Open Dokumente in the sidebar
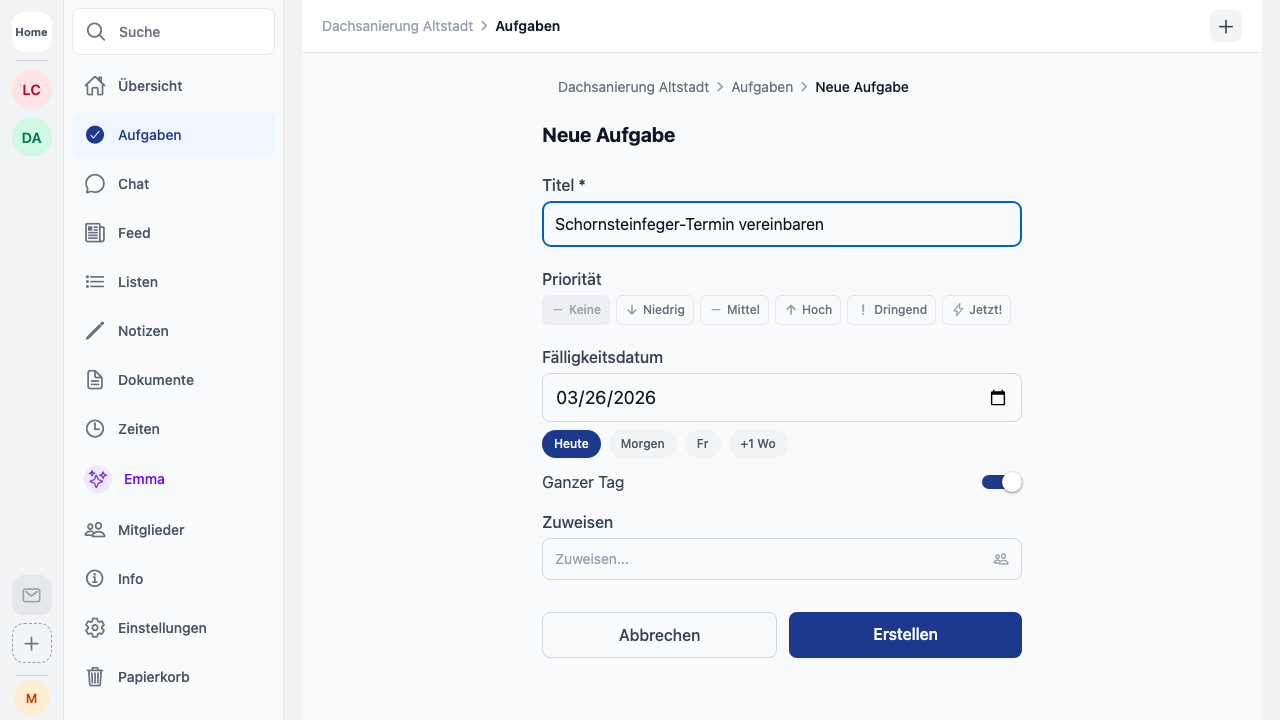The image size is (1280, 720). coord(155,380)
